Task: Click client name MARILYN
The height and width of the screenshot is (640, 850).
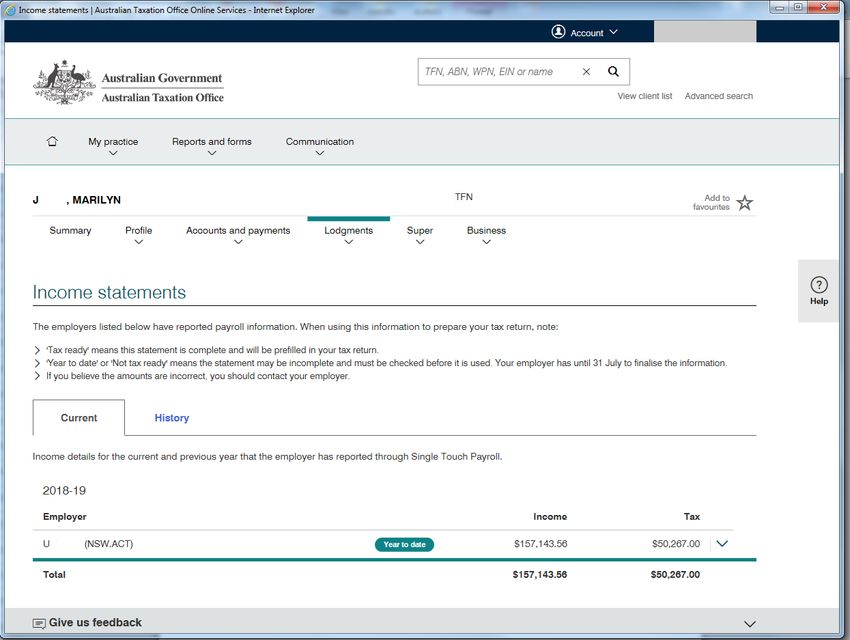Action: pyautogui.click(x=96, y=200)
